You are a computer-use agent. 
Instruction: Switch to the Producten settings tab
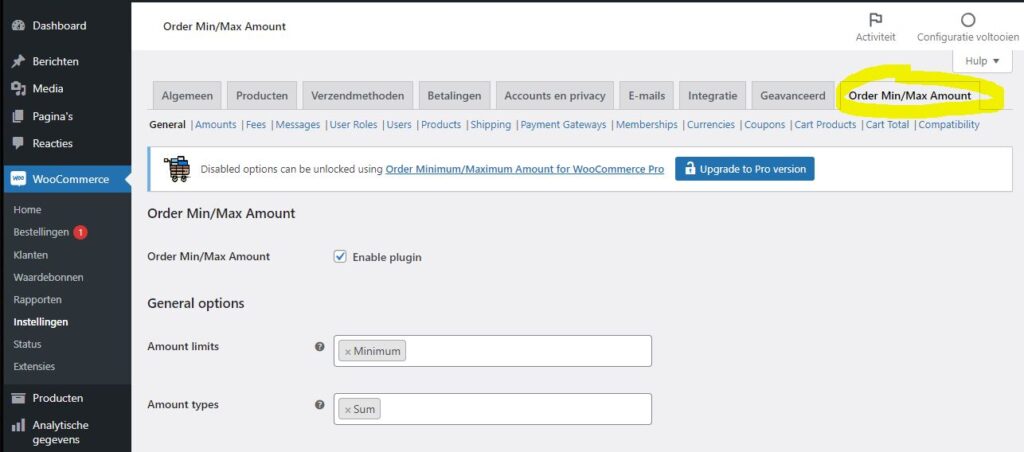coord(262,95)
